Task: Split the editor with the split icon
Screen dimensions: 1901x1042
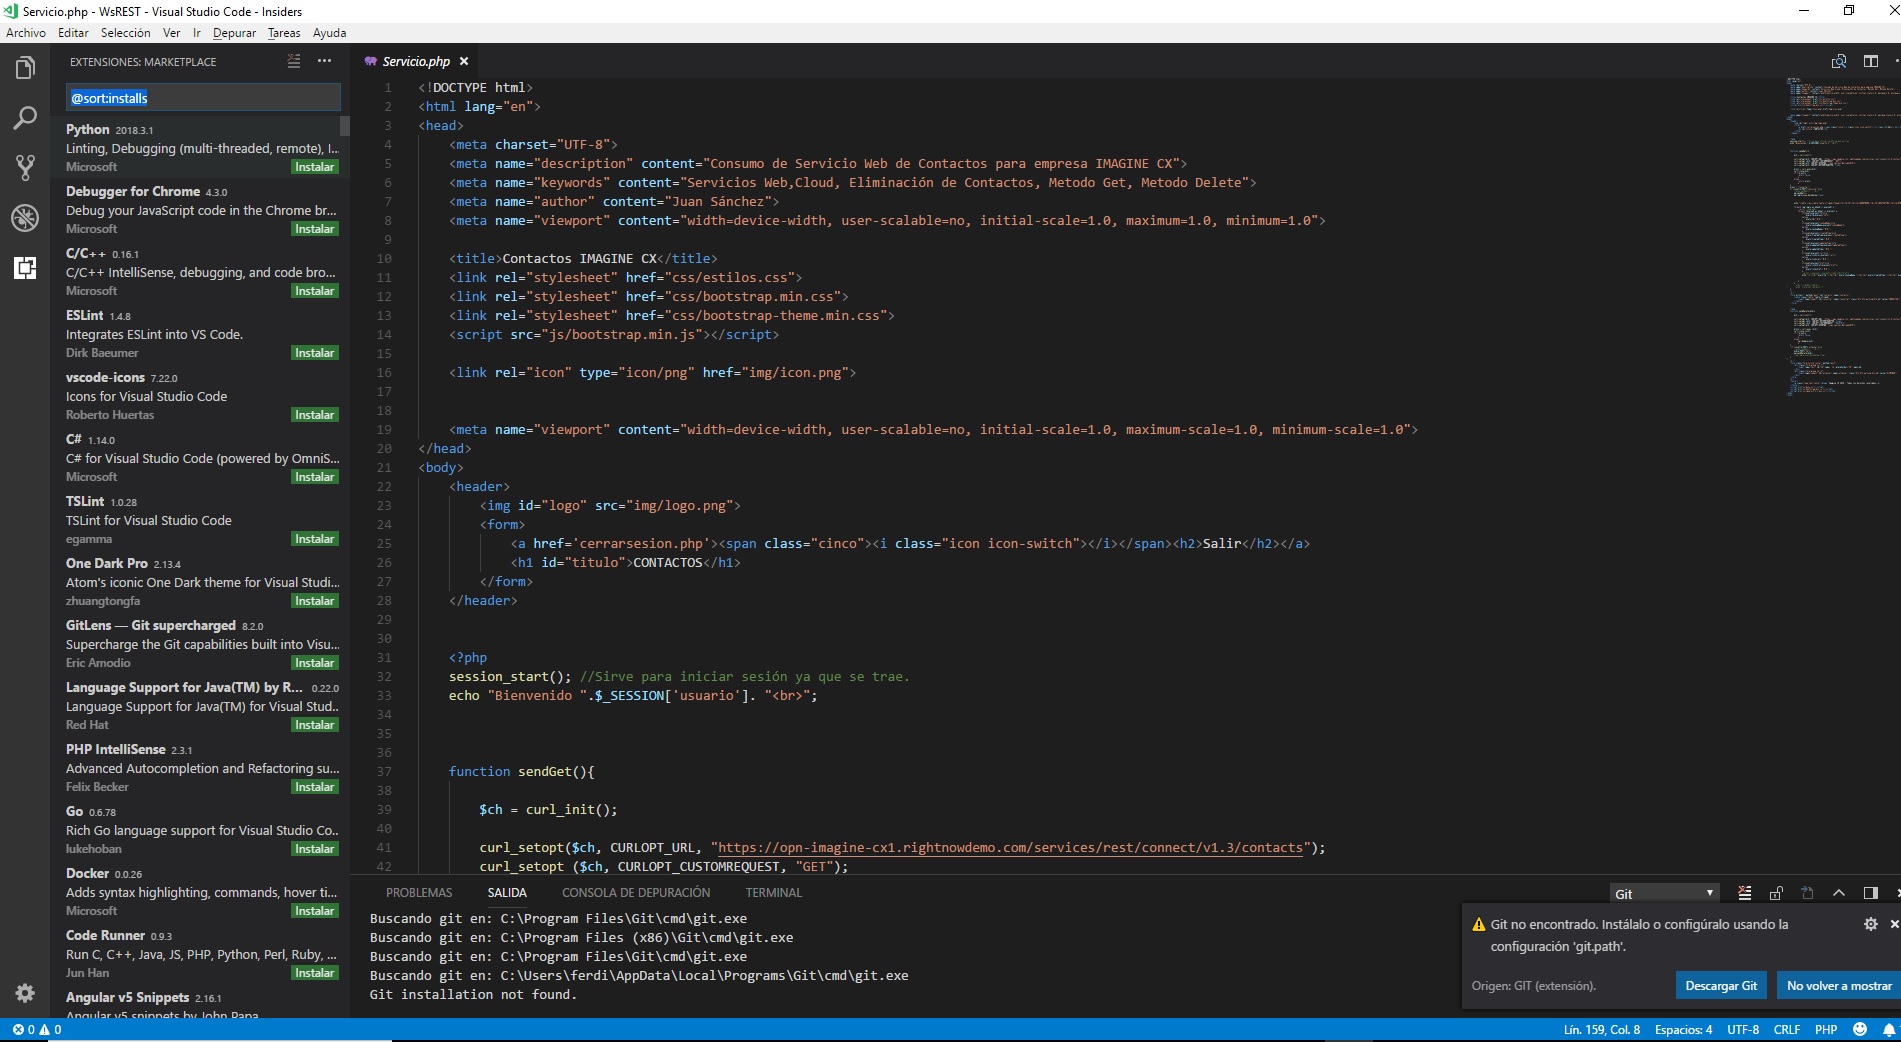Action: pos(1870,61)
